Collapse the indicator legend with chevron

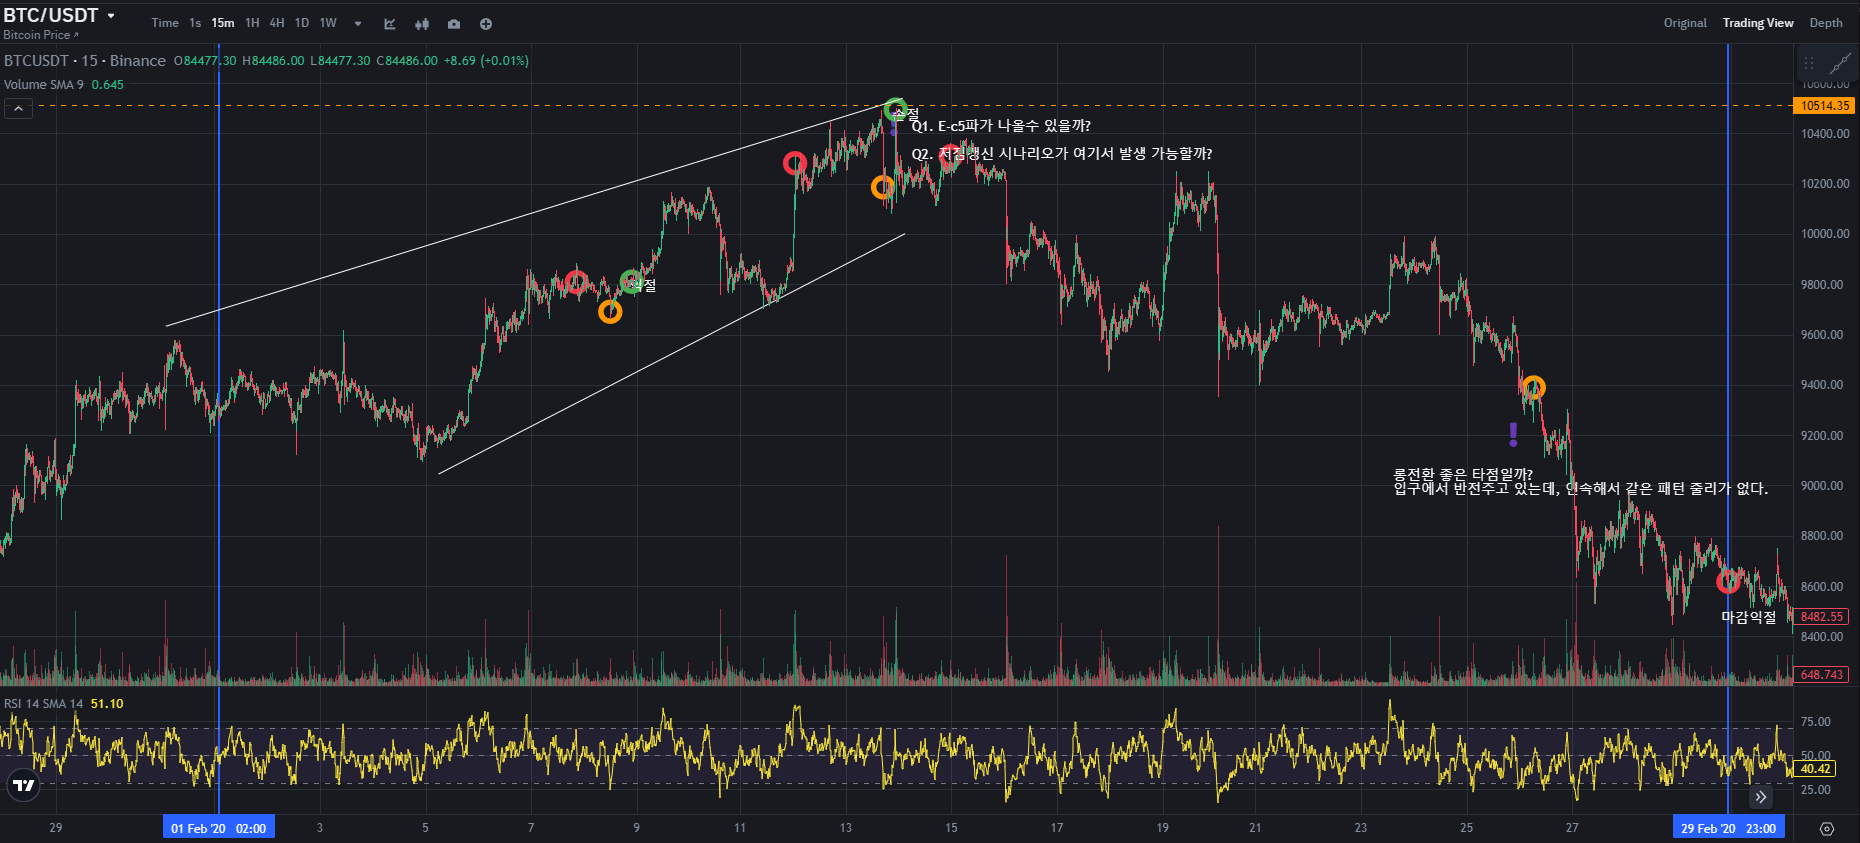point(18,109)
